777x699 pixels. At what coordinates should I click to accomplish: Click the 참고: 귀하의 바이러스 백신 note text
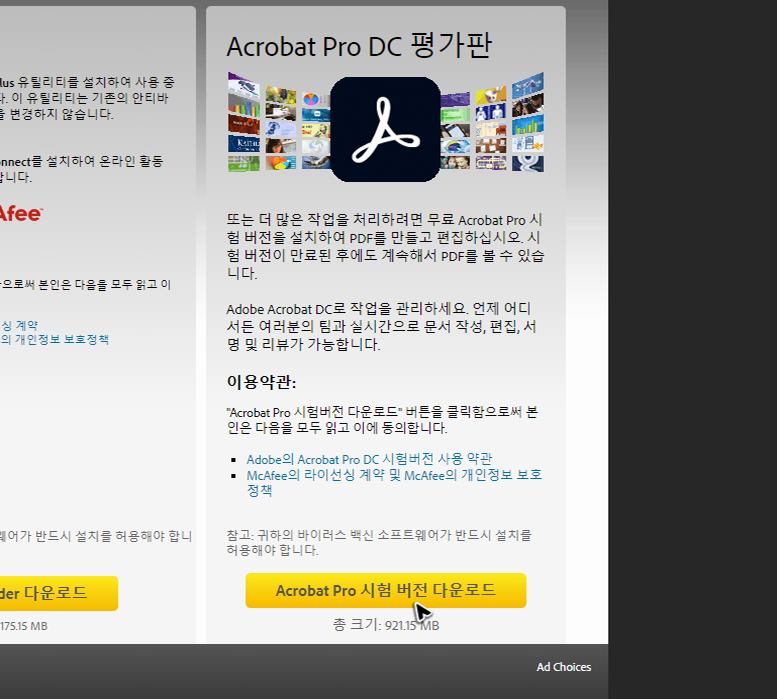tap(379, 542)
